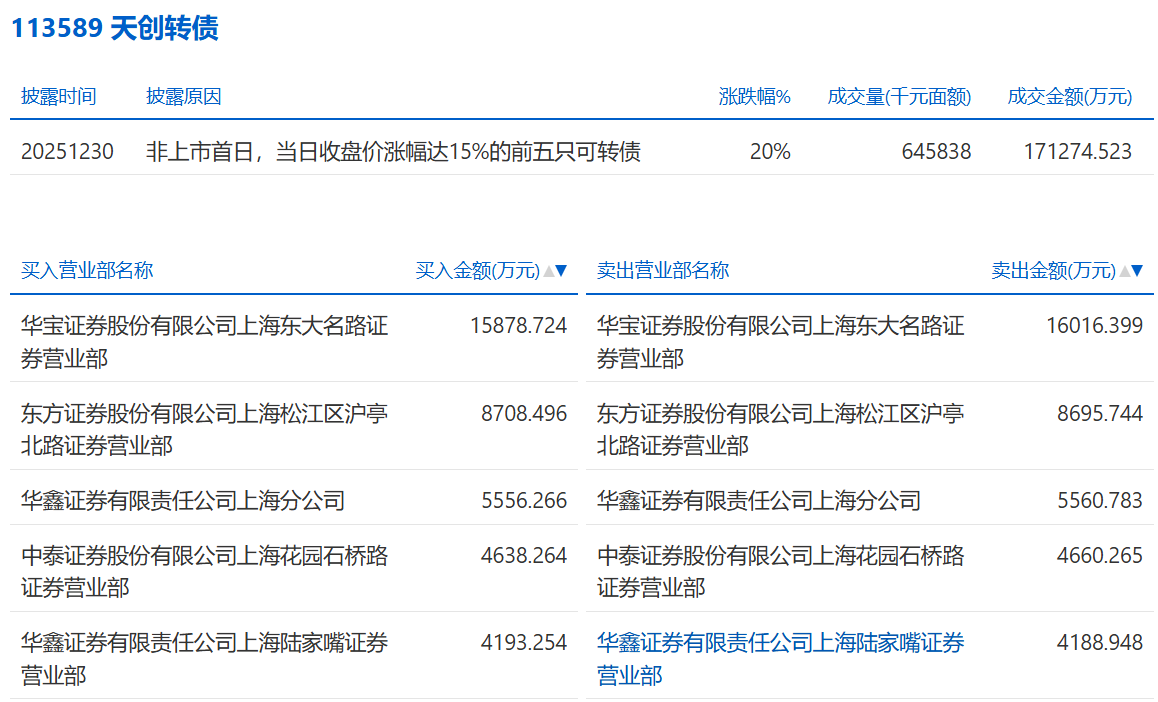Click the 买入营业部名称 column header

[x=87, y=271]
